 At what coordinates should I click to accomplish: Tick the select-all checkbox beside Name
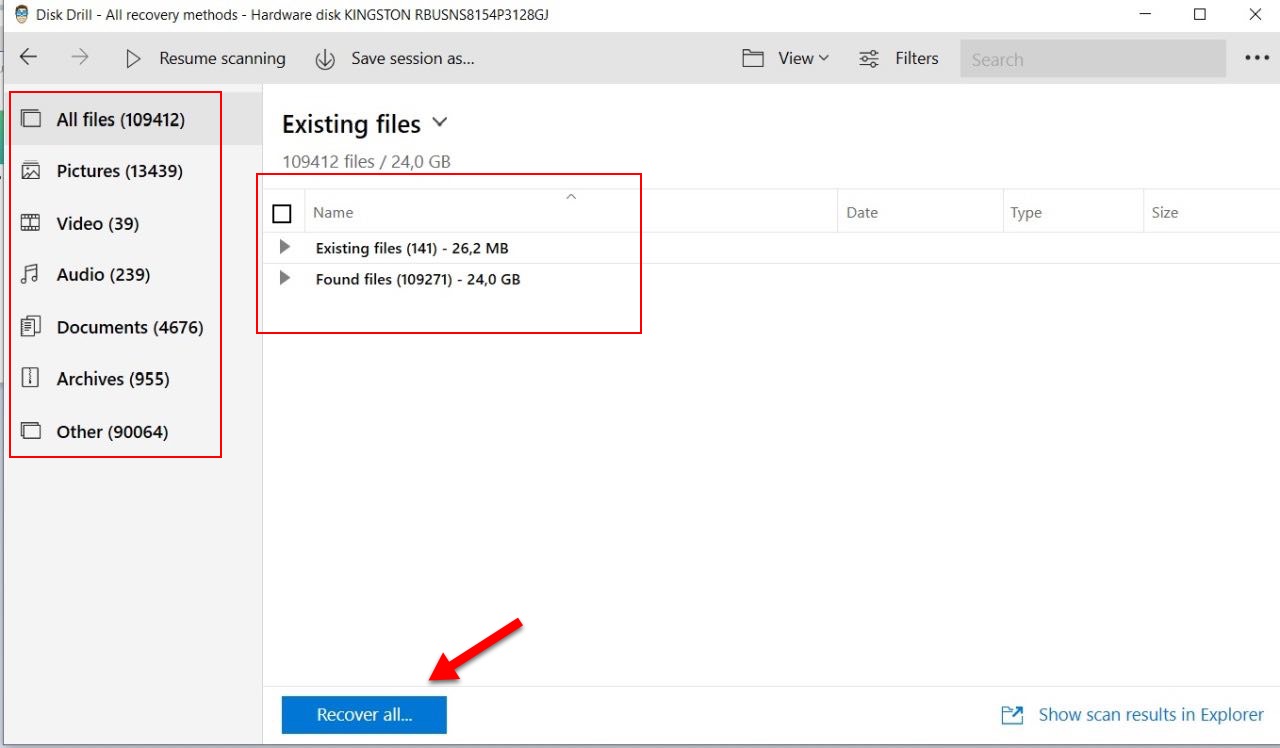[x=282, y=213]
